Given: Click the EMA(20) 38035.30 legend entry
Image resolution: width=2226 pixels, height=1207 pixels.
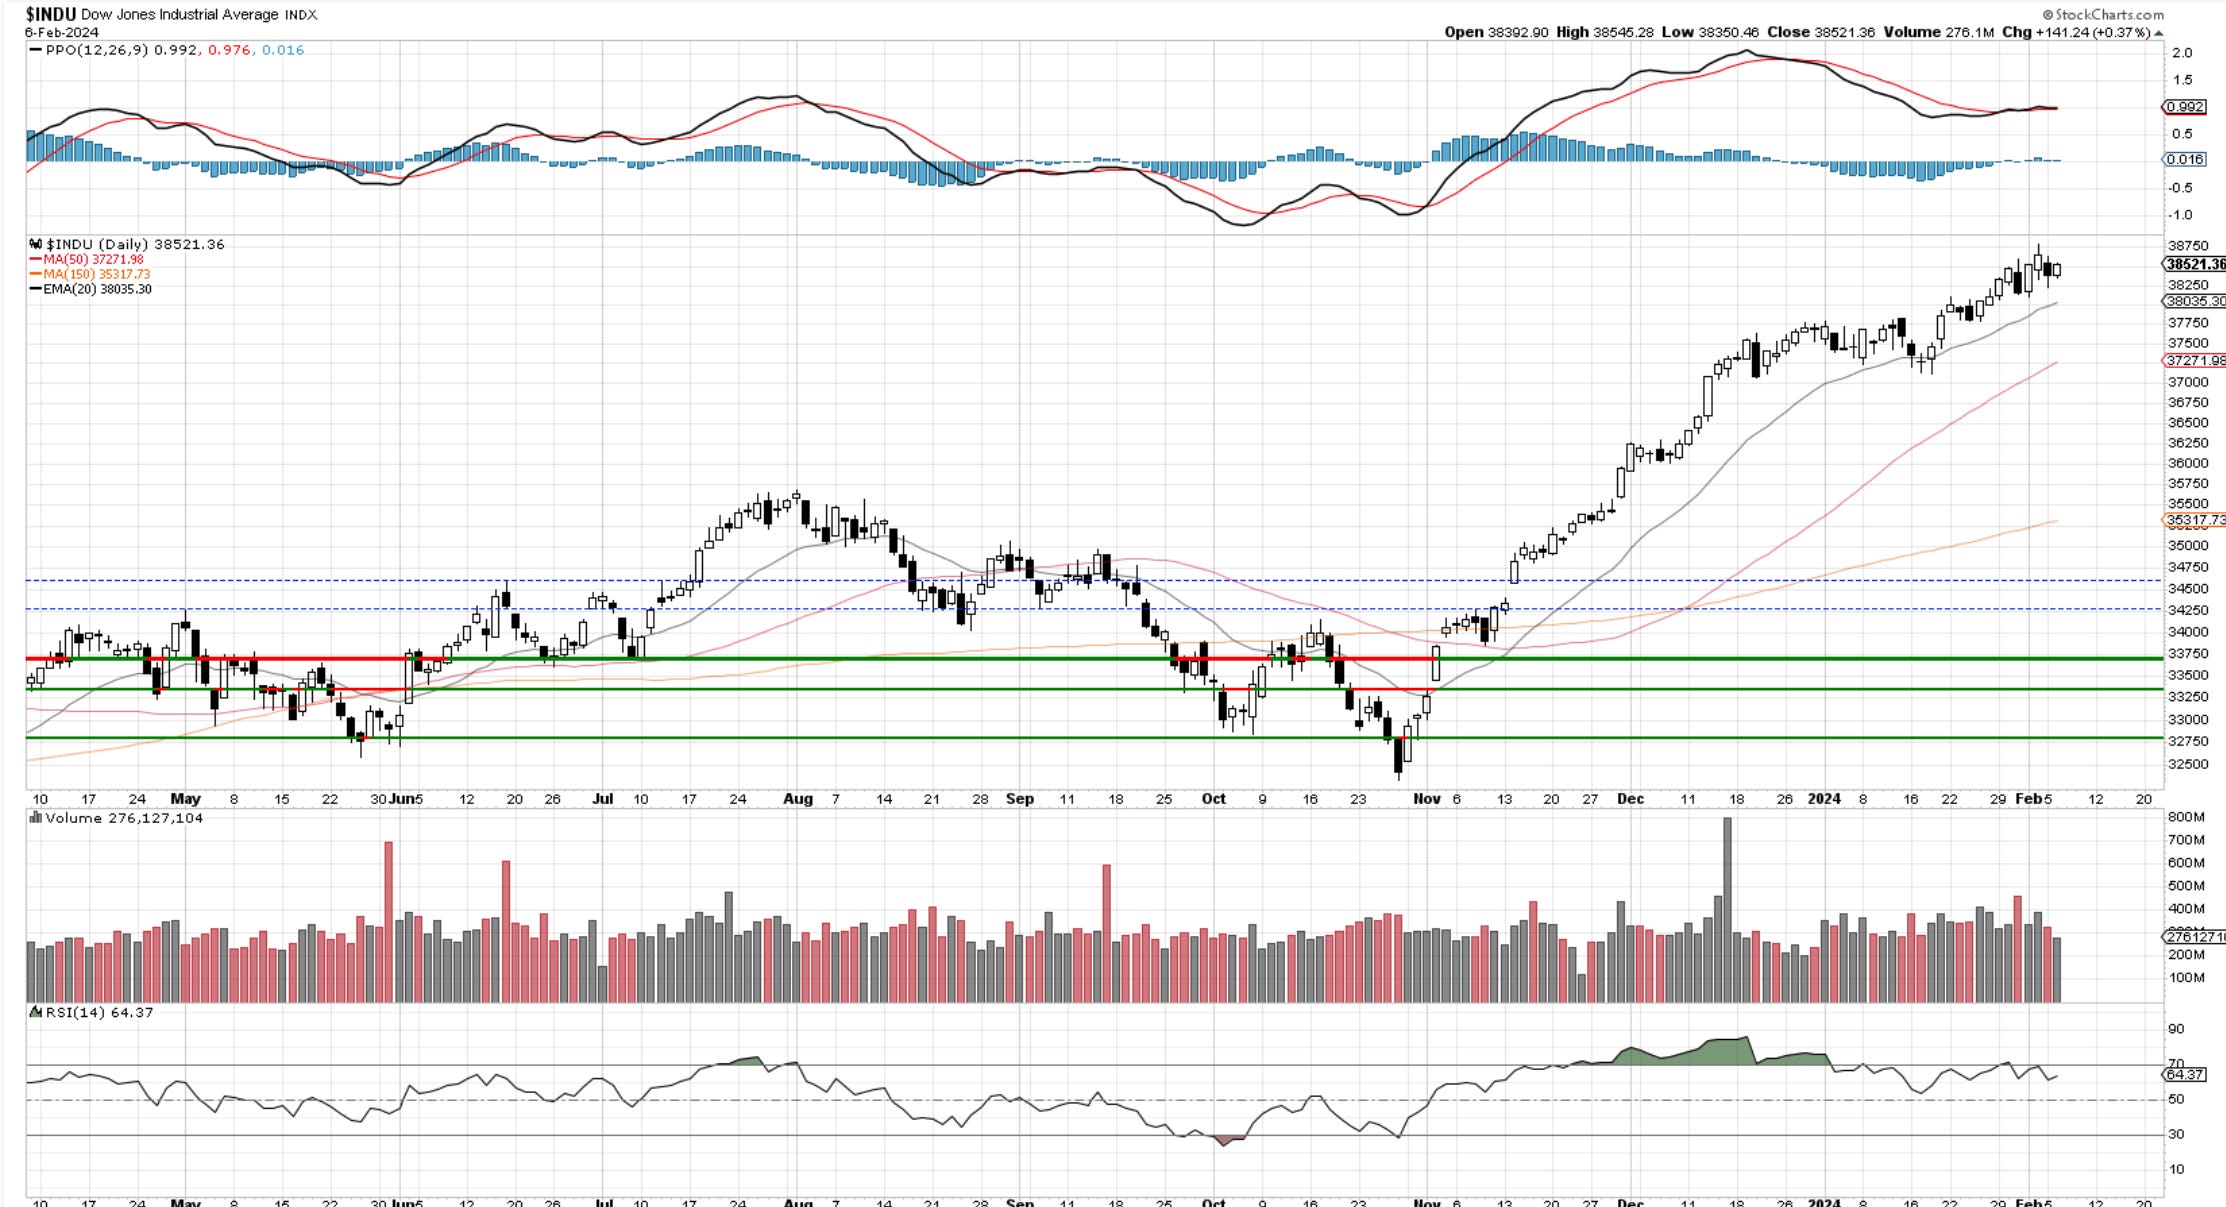Looking at the screenshot, I should (x=96, y=289).
